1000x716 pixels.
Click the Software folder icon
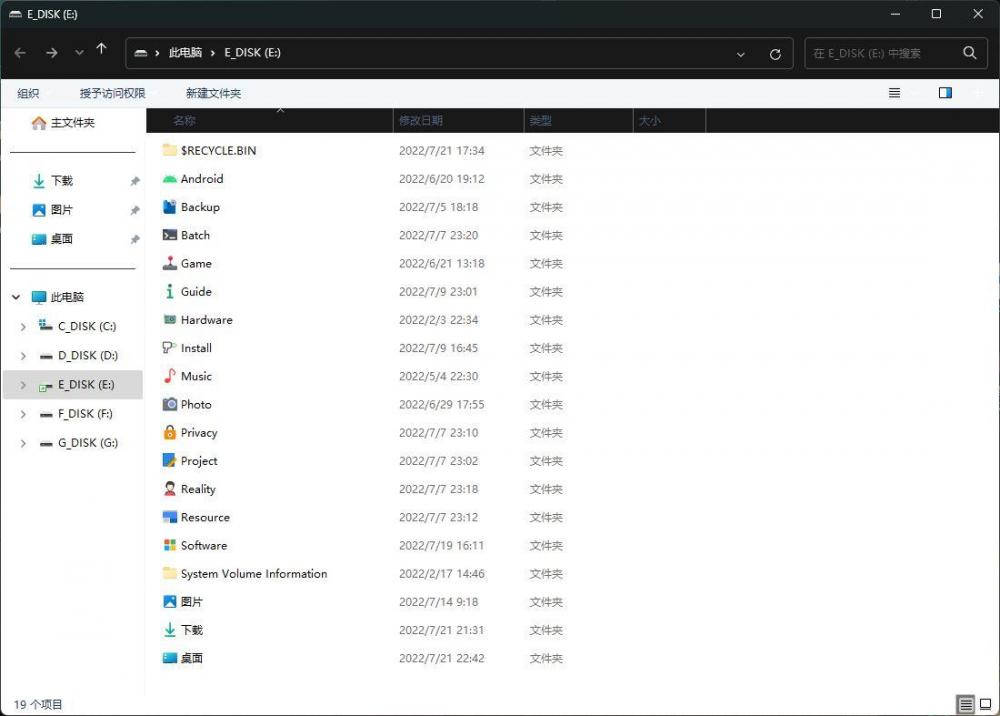coord(170,546)
